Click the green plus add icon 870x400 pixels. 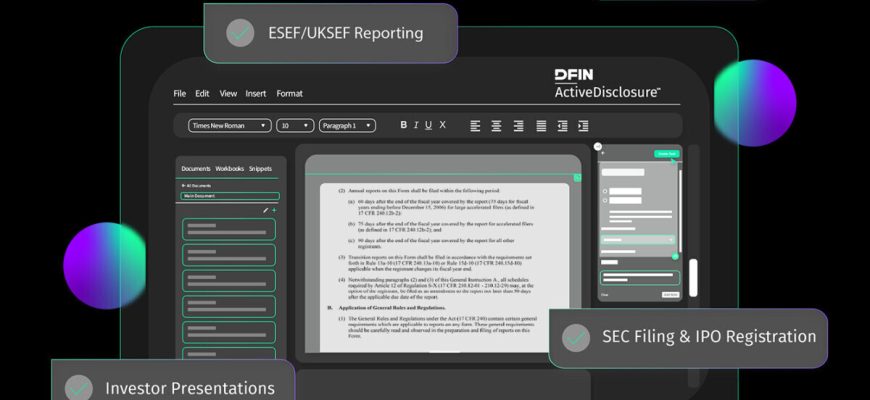tap(274, 210)
